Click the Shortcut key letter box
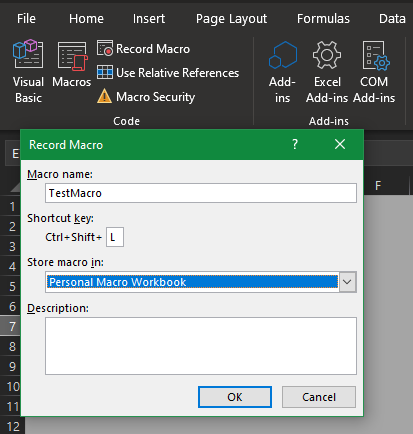 (x=115, y=237)
